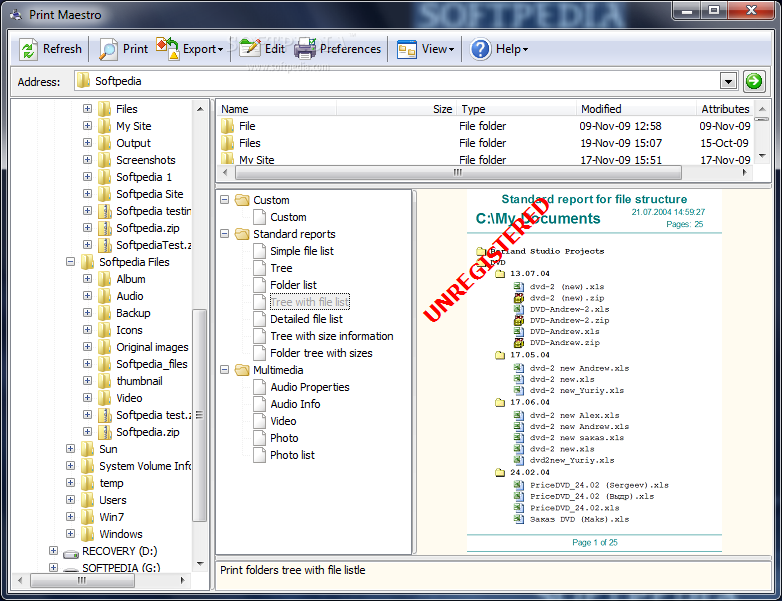Select Detailed file list report icon
The width and height of the screenshot is (782, 601).
point(259,319)
